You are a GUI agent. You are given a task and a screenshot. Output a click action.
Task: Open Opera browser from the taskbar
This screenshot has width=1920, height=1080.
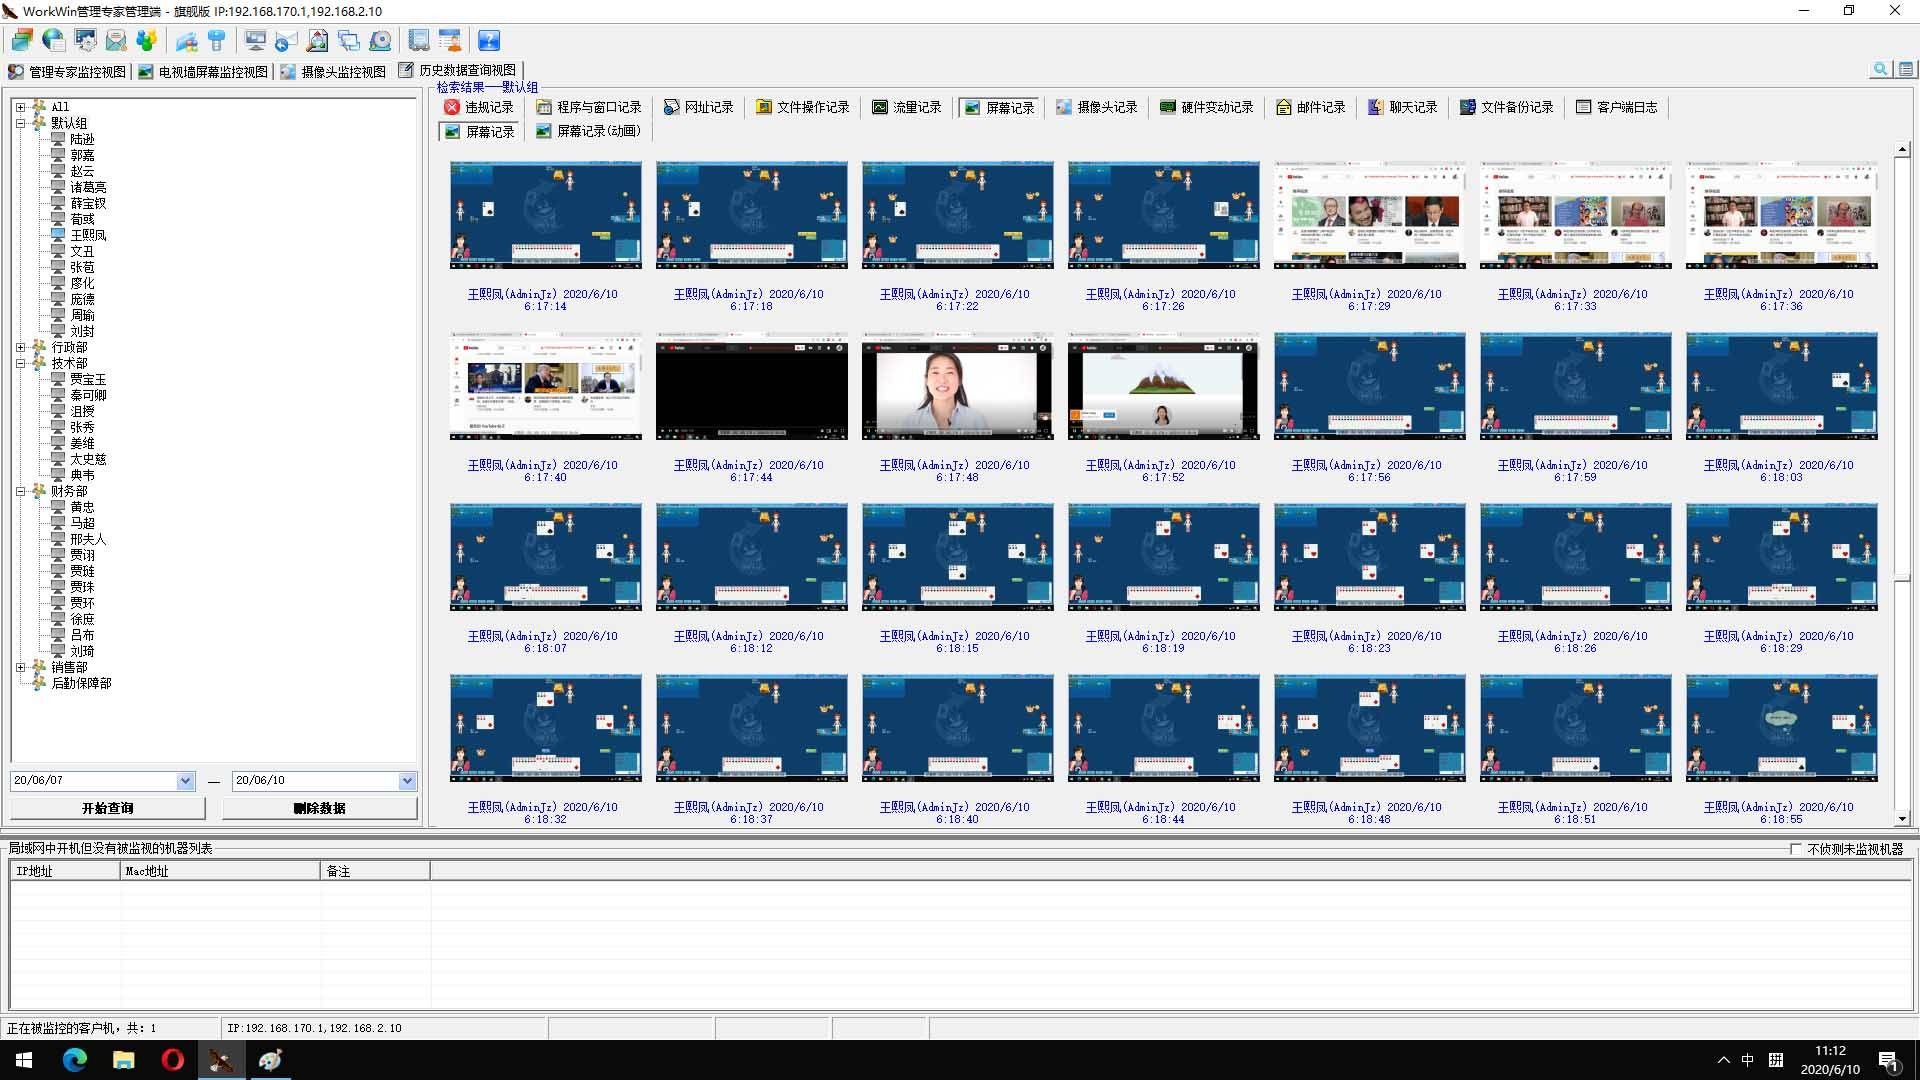point(172,1060)
